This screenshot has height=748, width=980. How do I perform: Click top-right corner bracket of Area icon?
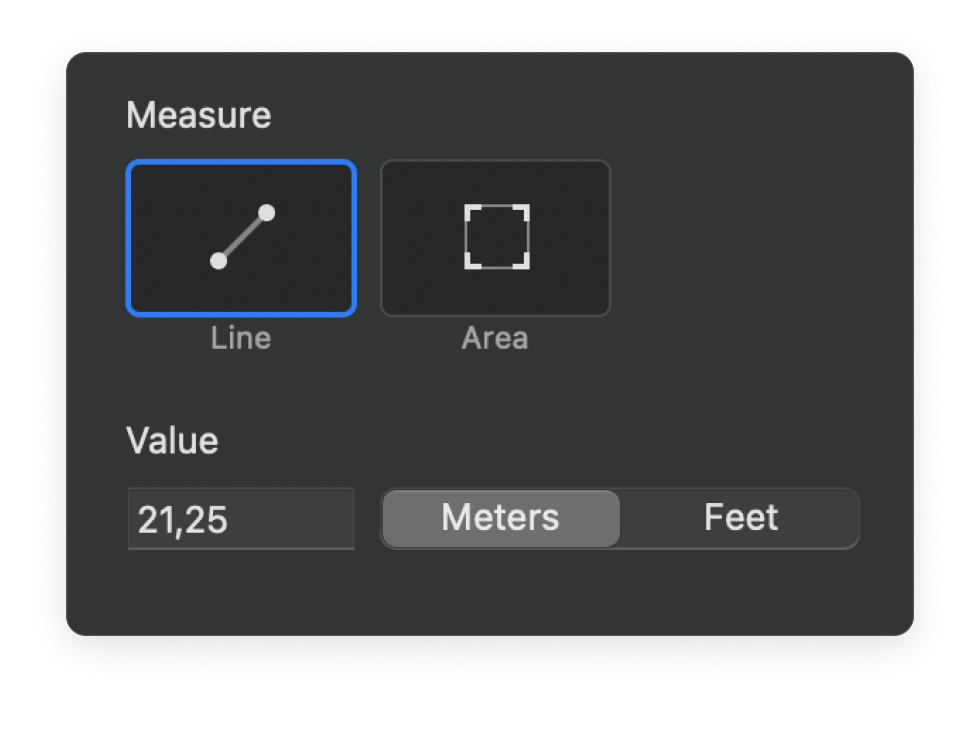click(524, 211)
